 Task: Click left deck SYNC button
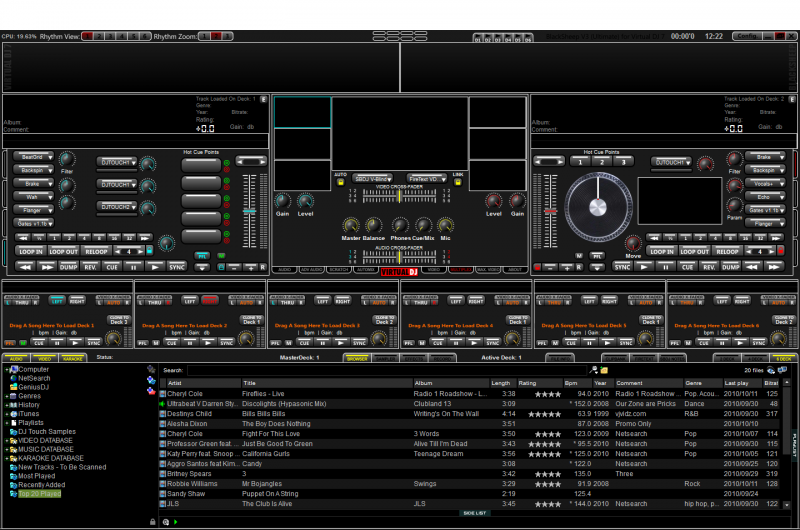177,267
